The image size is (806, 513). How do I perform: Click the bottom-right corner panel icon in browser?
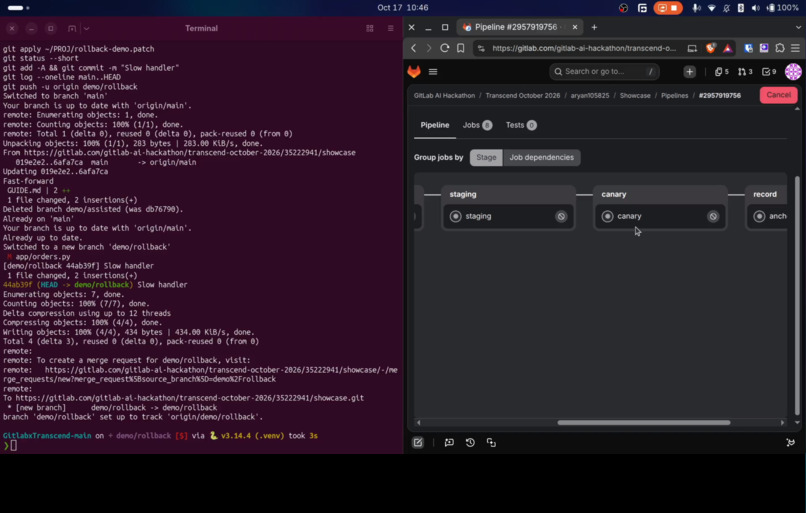coord(791,442)
